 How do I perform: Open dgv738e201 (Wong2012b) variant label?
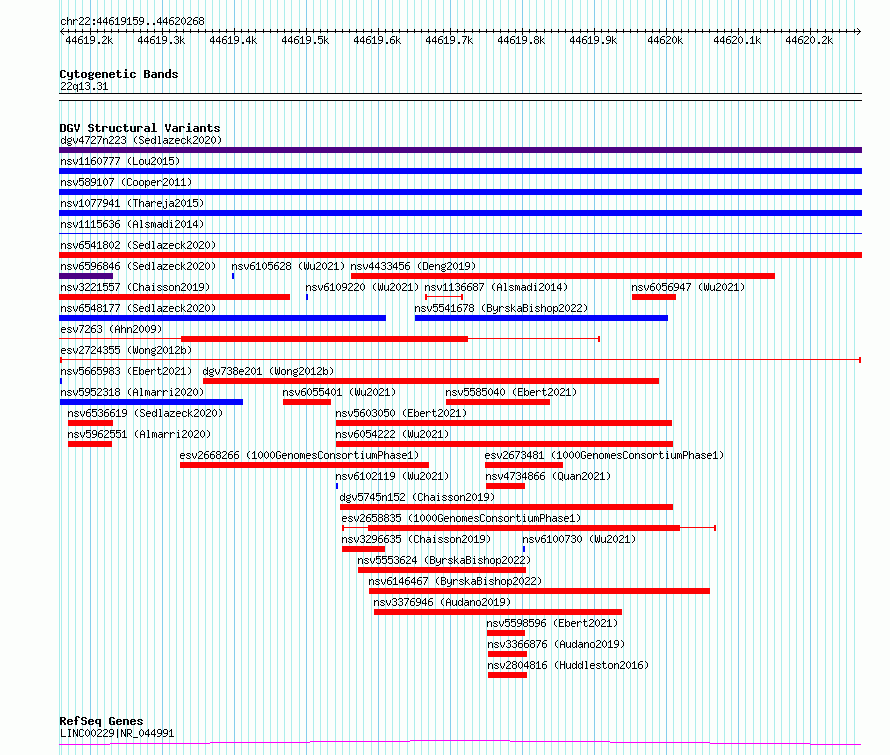tap(268, 371)
